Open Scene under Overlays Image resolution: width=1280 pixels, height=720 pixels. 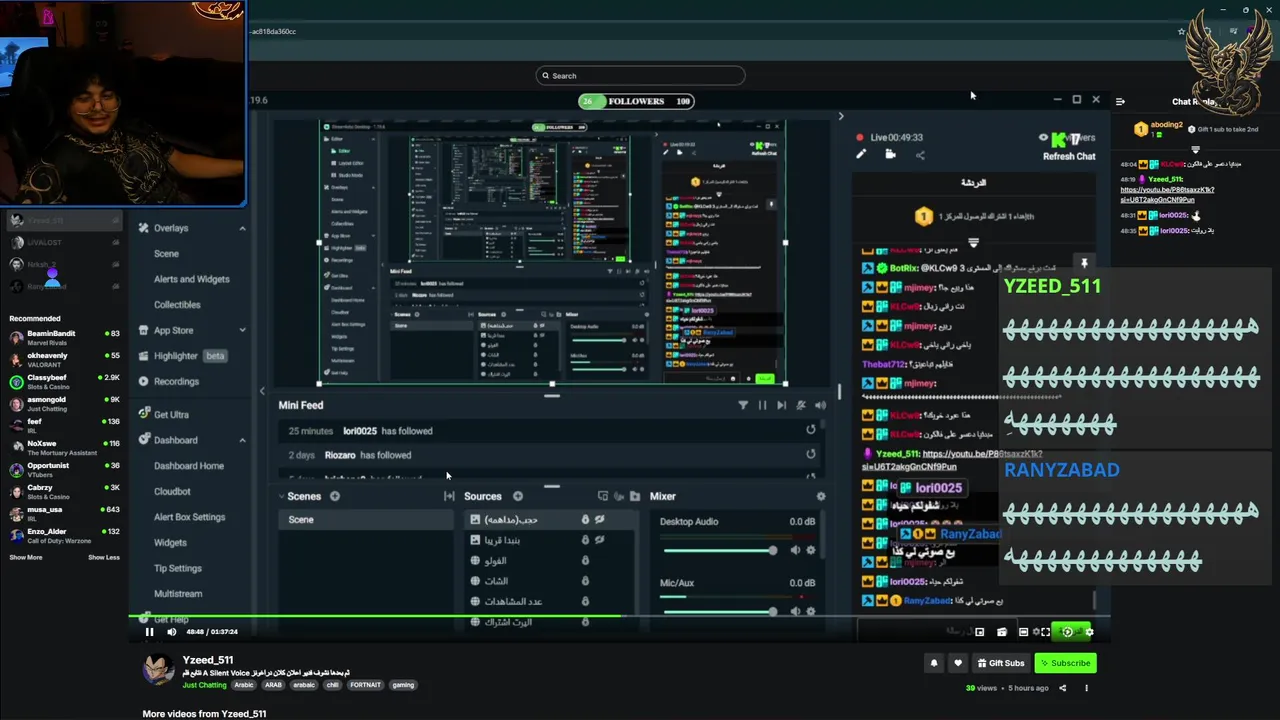click(167, 253)
